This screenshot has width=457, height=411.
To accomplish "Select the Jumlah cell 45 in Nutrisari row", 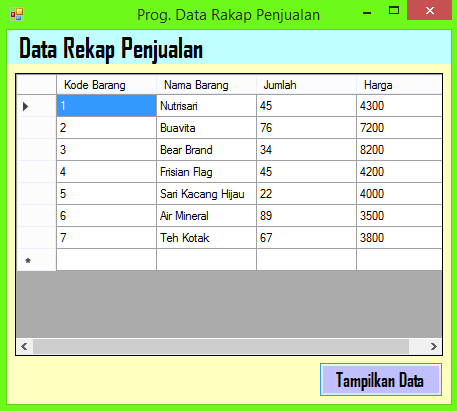I will (306, 106).
